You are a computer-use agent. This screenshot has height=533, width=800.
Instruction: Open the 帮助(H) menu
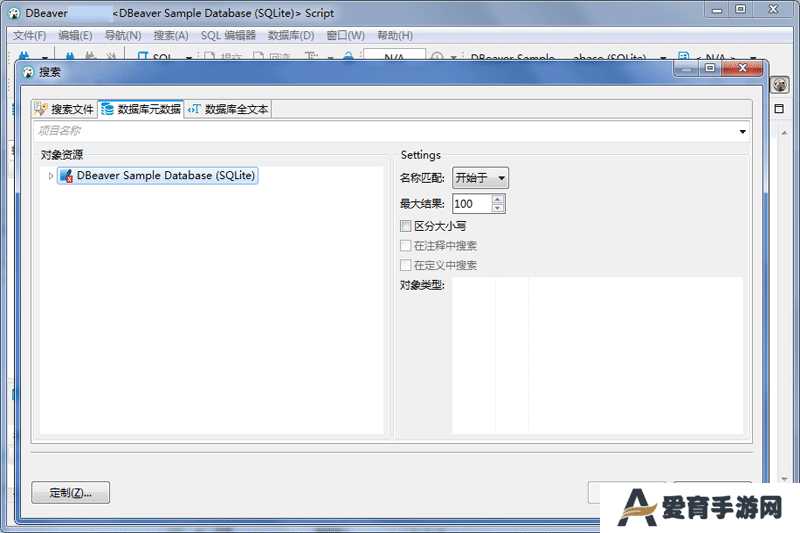click(395, 35)
